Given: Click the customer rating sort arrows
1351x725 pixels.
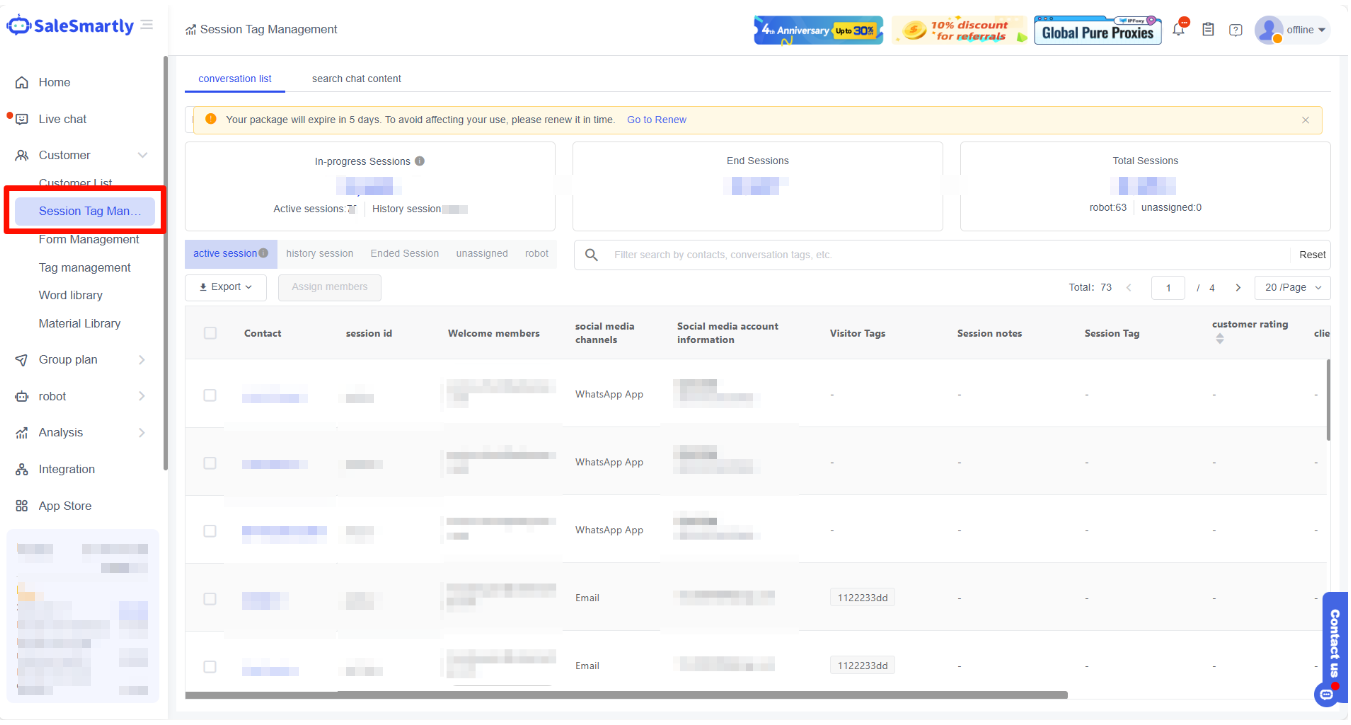Looking at the screenshot, I should tap(1219, 339).
